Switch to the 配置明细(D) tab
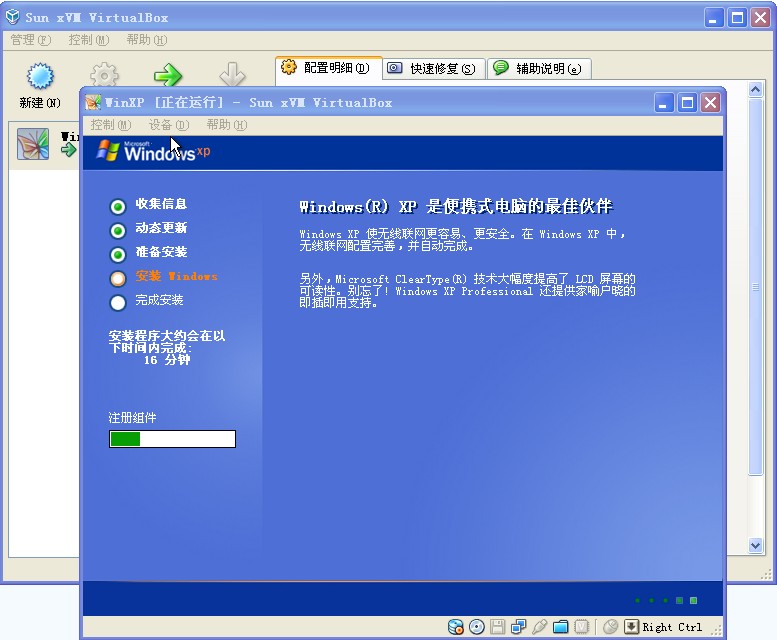777x640 pixels. [x=329, y=67]
